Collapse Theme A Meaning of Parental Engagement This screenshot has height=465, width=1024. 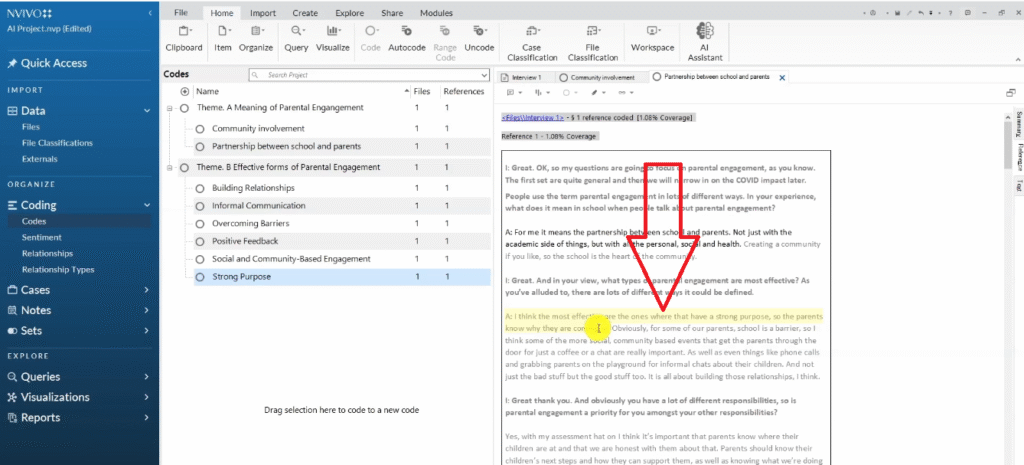pos(171,108)
